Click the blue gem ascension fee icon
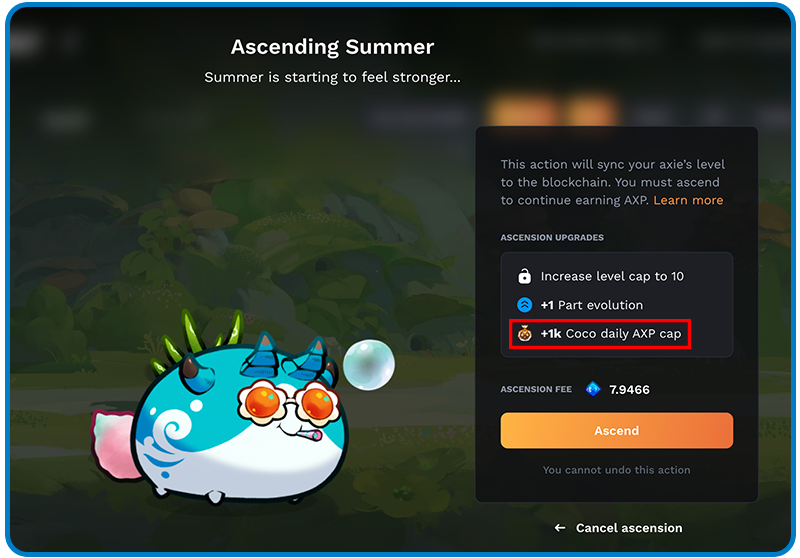This screenshot has height=558, width=800. click(x=593, y=389)
